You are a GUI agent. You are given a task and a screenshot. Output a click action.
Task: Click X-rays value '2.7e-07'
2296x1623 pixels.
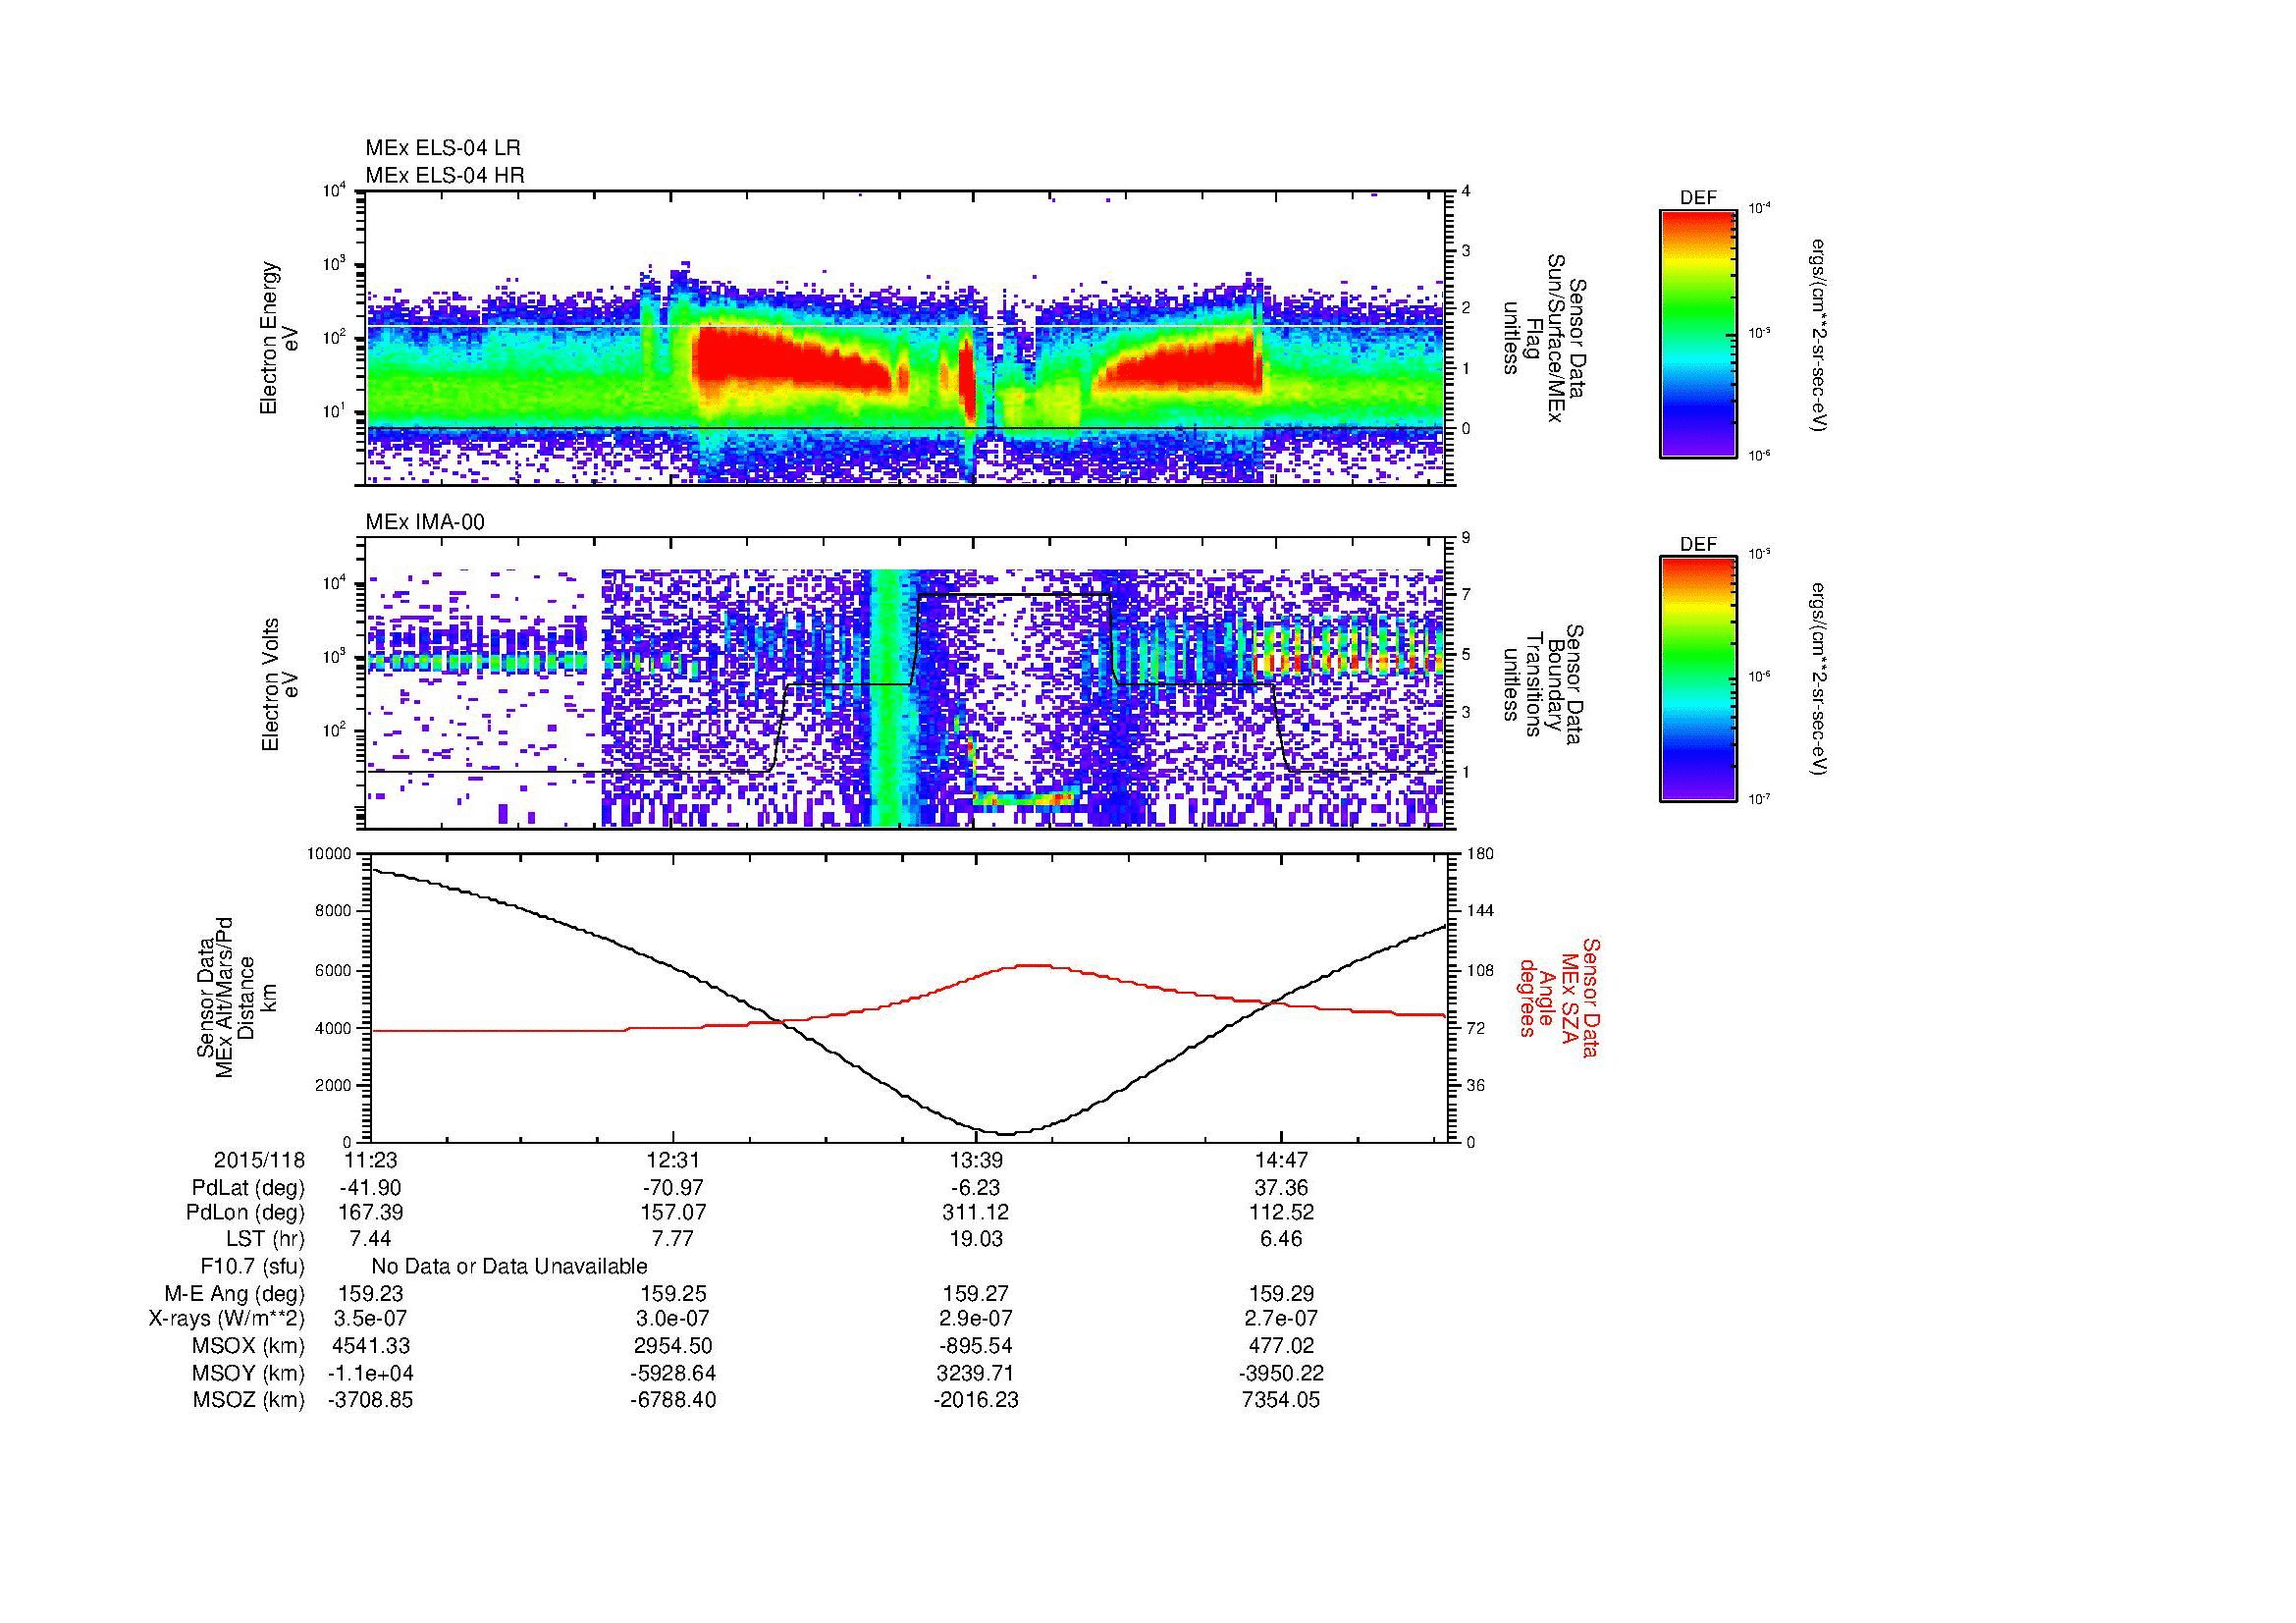[1280, 1319]
